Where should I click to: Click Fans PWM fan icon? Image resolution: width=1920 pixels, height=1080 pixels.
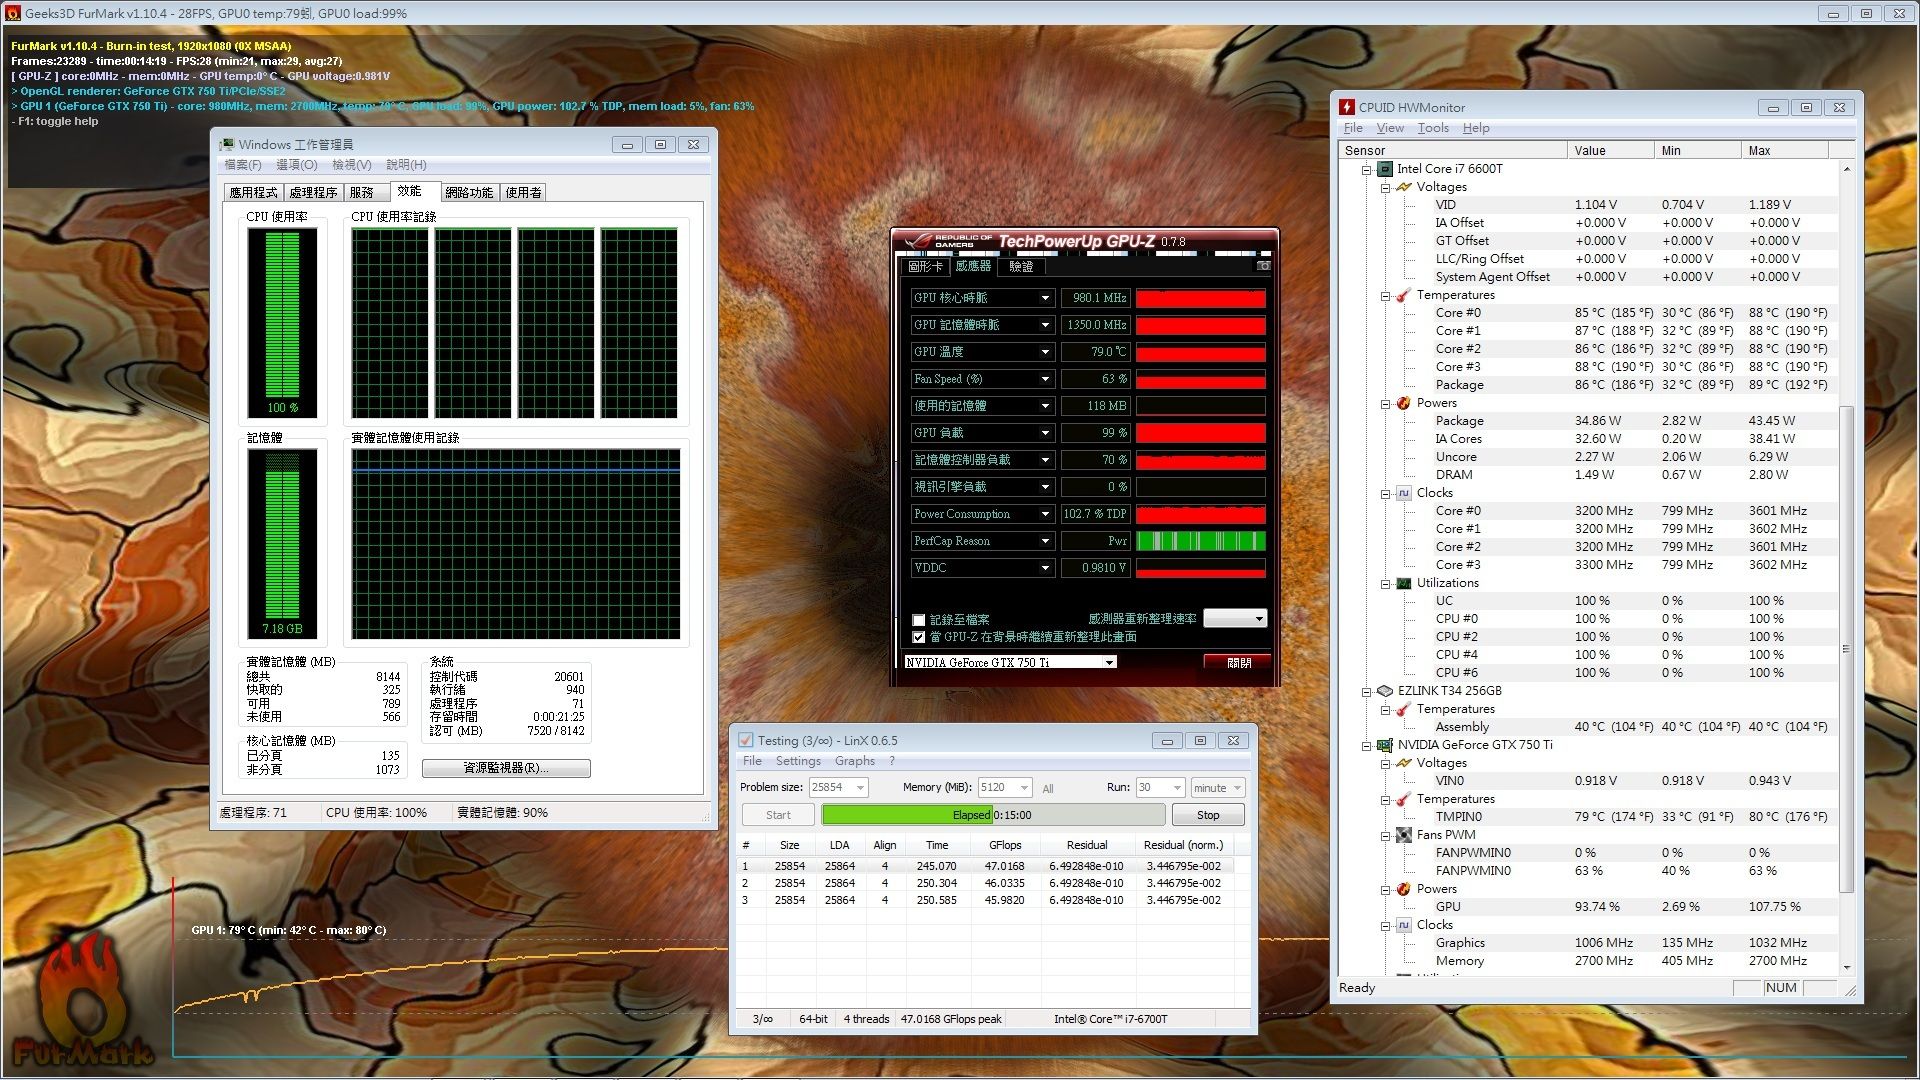(1404, 835)
